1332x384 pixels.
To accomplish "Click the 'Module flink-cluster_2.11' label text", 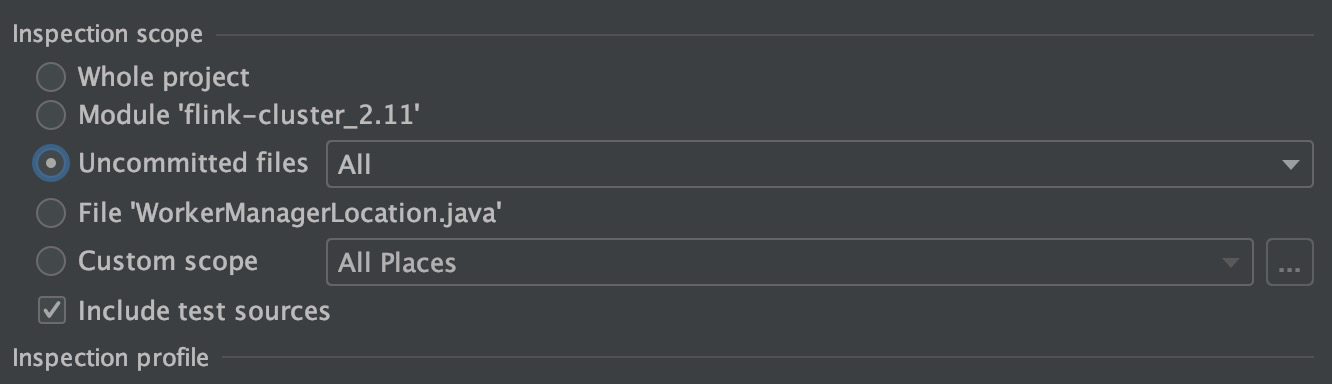I will coord(249,116).
